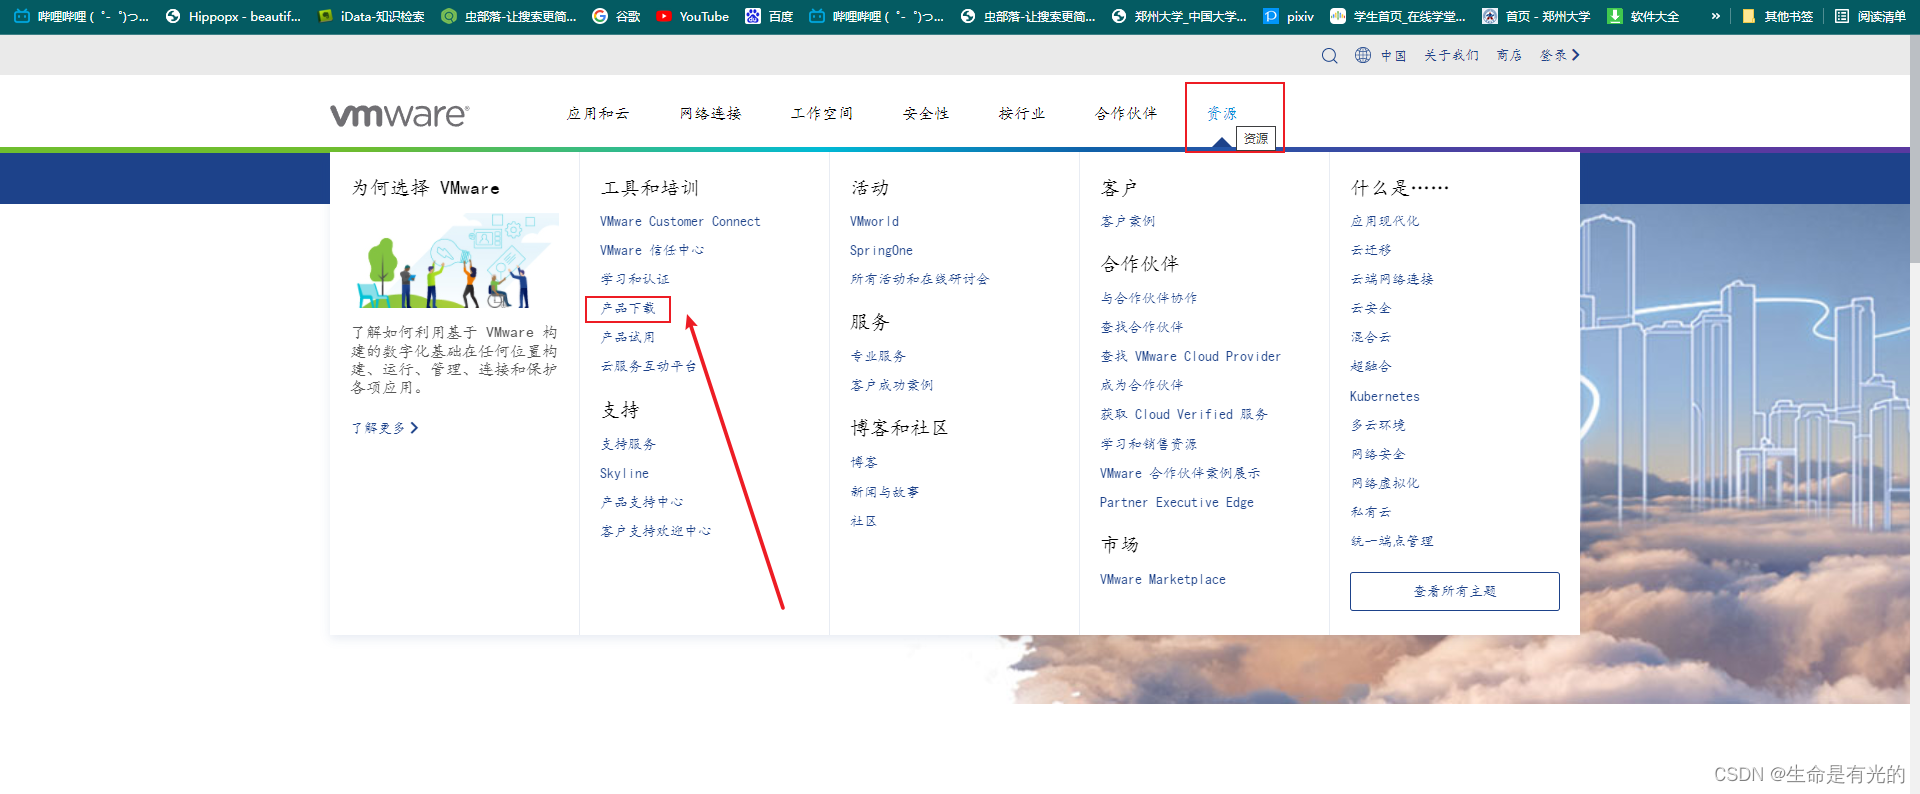1920x794 pixels.
Task: Open the VMware Marketplace link
Action: point(1163,580)
